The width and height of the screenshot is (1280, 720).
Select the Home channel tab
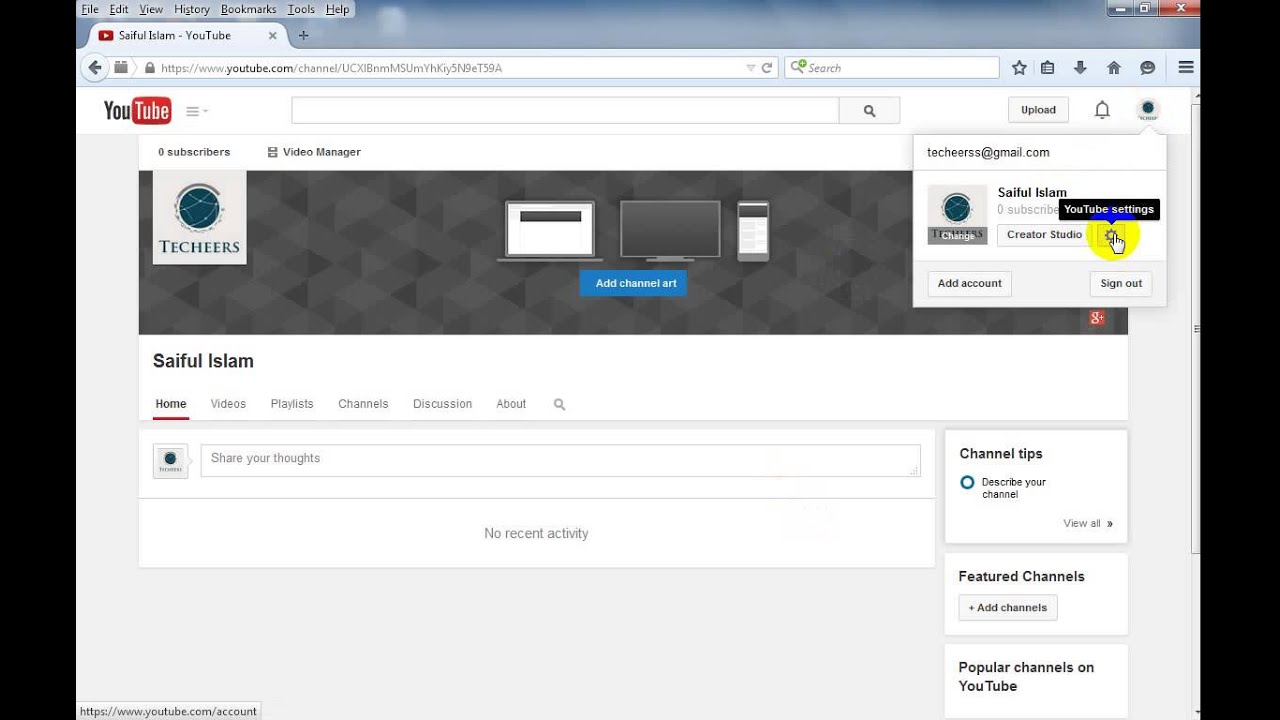click(x=171, y=404)
